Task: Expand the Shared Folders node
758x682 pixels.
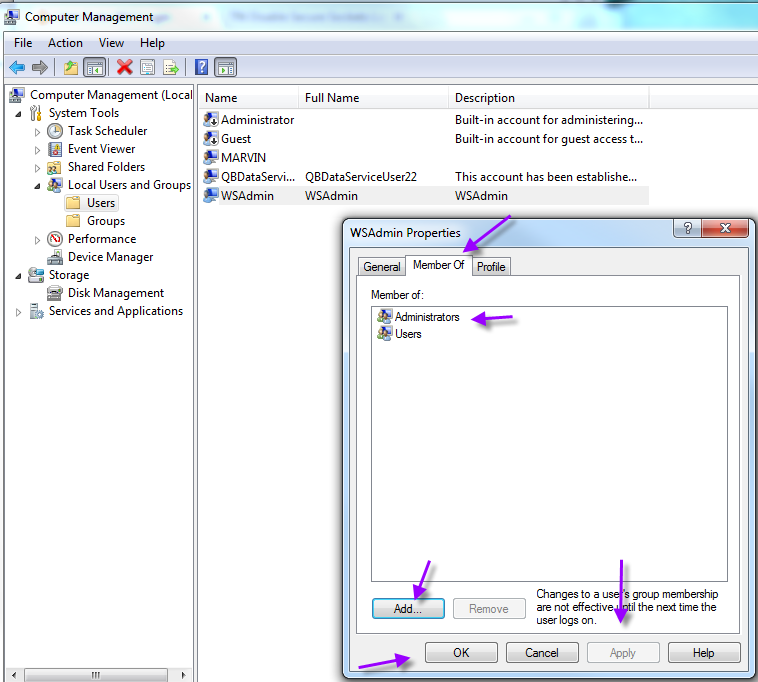Action: [37, 168]
